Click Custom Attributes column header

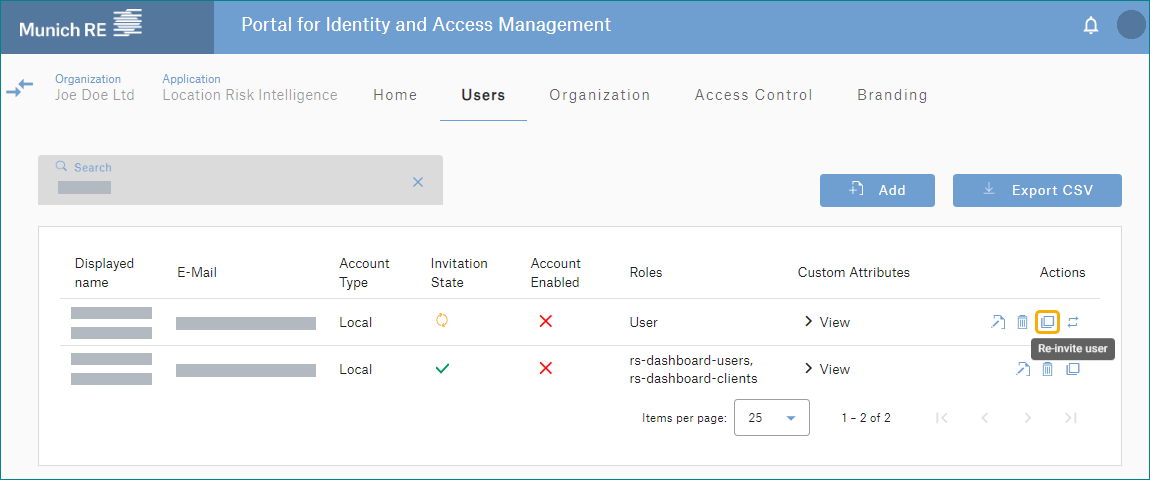[x=854, y=272]
